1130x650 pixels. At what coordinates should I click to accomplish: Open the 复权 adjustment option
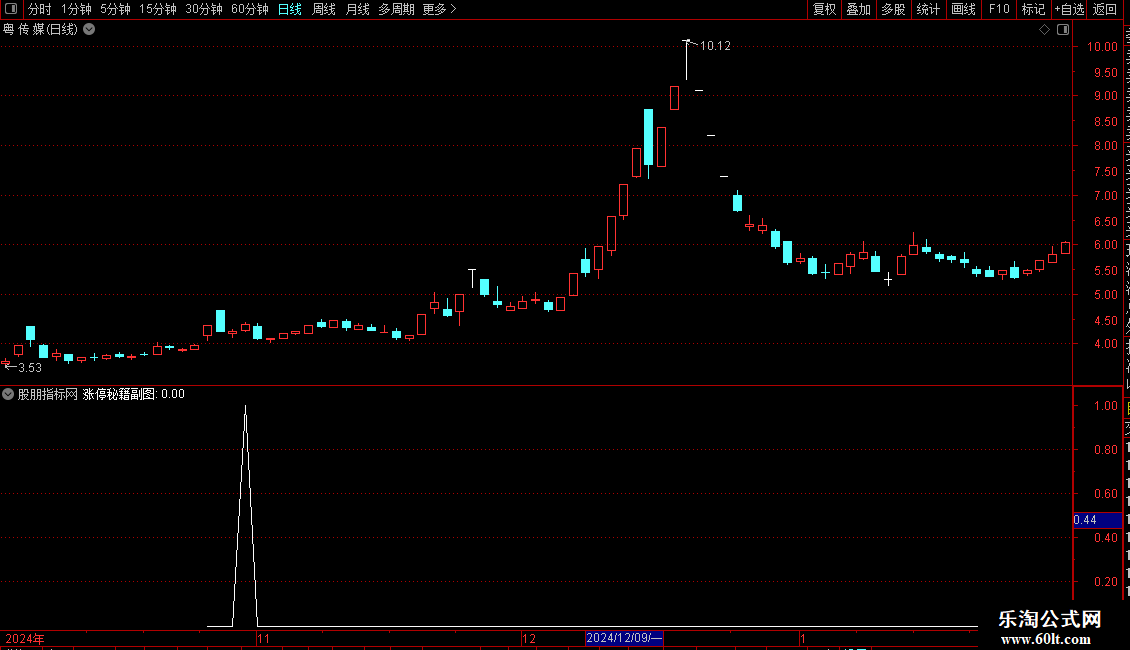click(824, 9)
